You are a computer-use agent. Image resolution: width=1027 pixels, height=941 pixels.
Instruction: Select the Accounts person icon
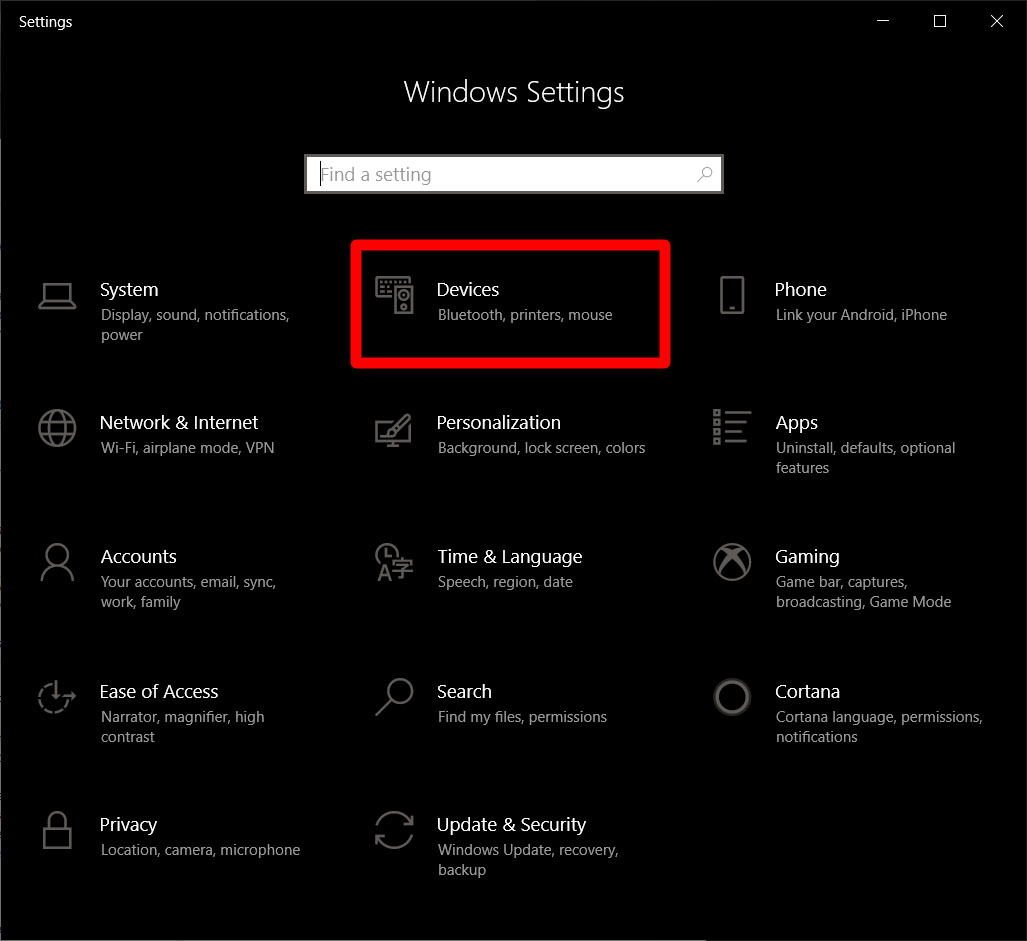coord(57,563)
